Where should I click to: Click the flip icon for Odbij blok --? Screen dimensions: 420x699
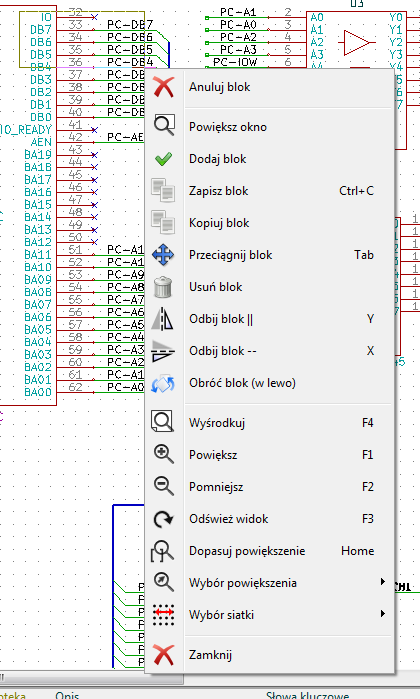163,351
